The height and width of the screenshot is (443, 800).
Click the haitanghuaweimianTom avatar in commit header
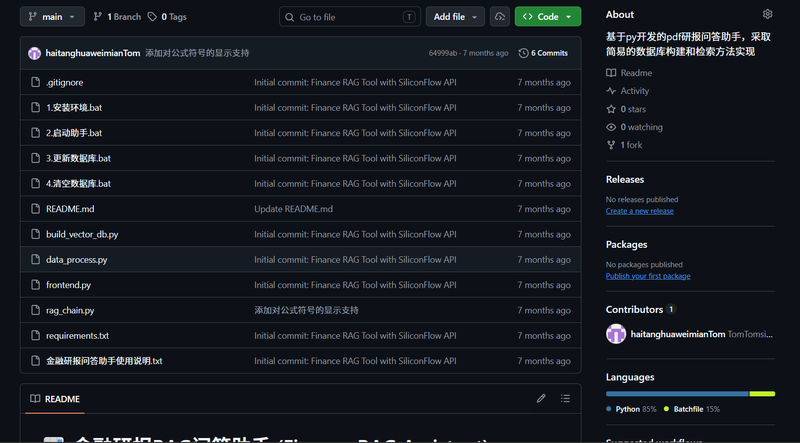point(34,53)
